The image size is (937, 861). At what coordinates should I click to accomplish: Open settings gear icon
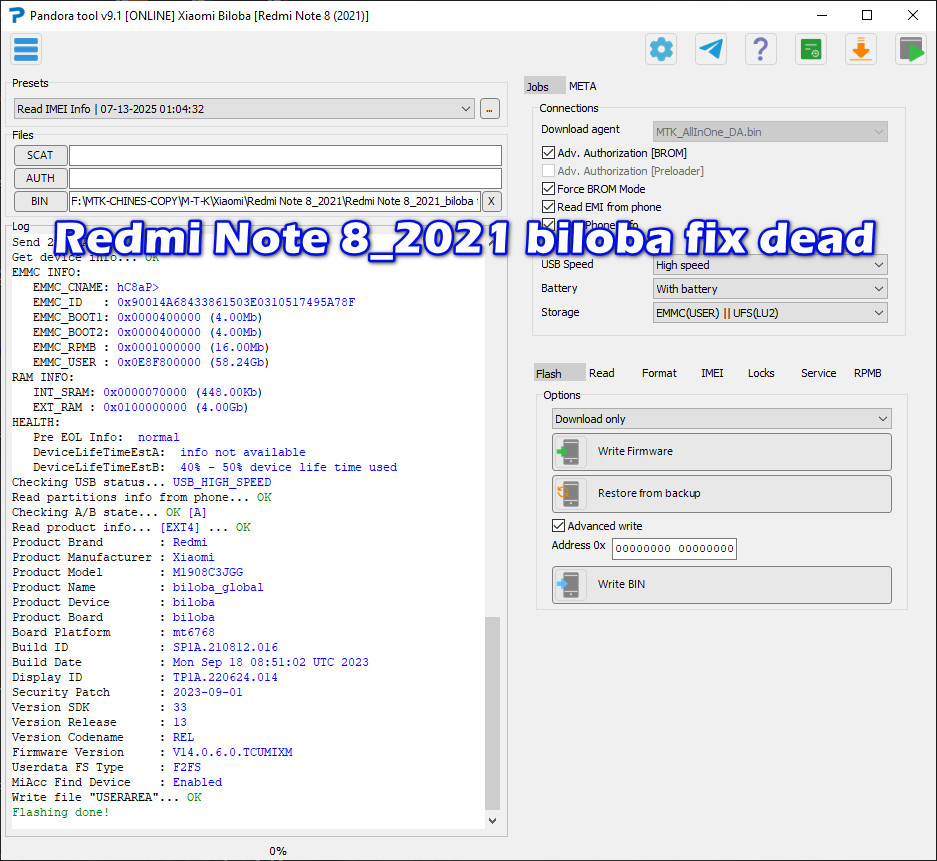[661, 49]
